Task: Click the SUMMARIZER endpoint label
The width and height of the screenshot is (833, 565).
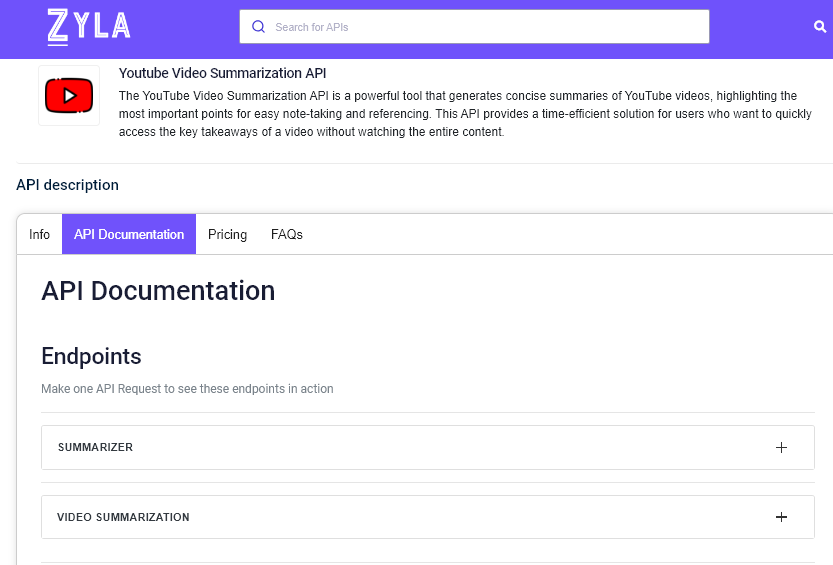Action: tap(96, 448)
